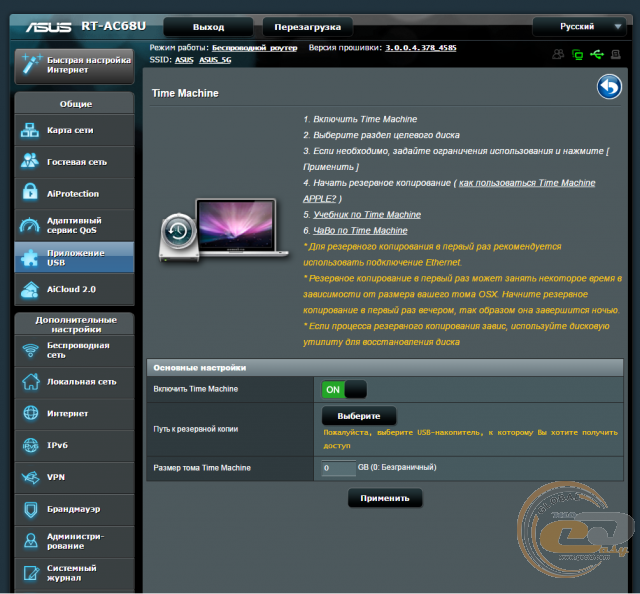Image resolution: width=640 pixels, height=594 pixels.
Task: Click the printer status icon in header
Action: (616, 54)
